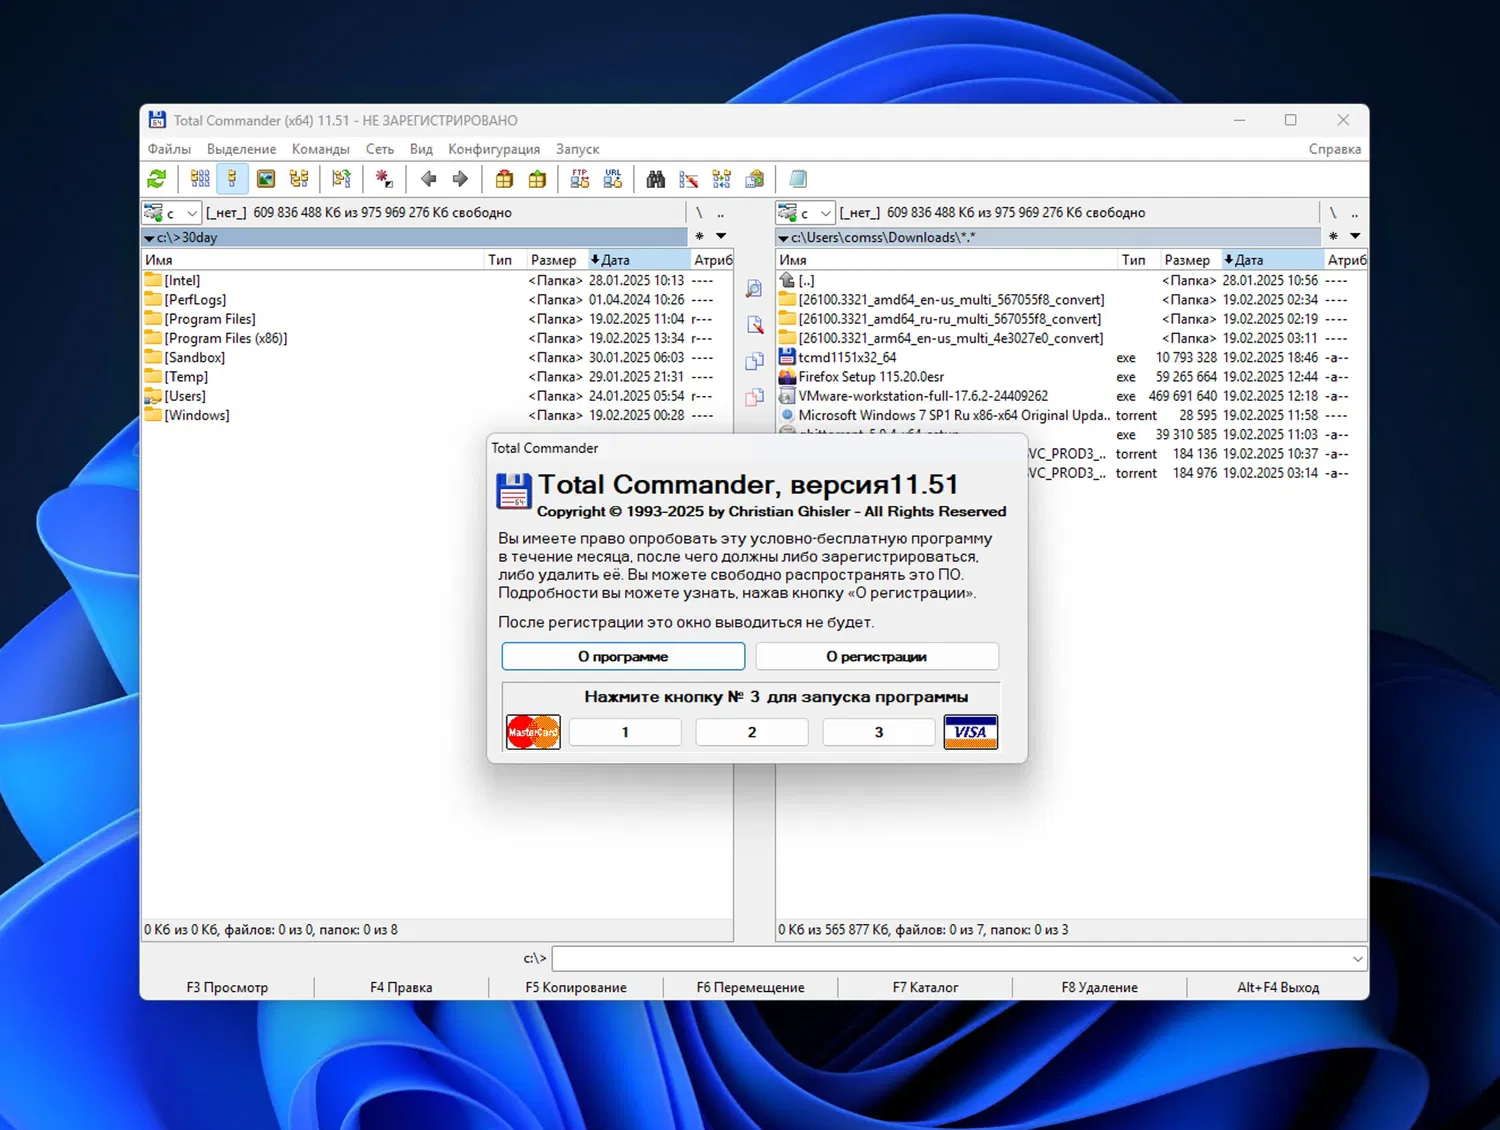Click the copy file names icon
Viewport: 1500px width, 1130px height.
click(755, 179)
